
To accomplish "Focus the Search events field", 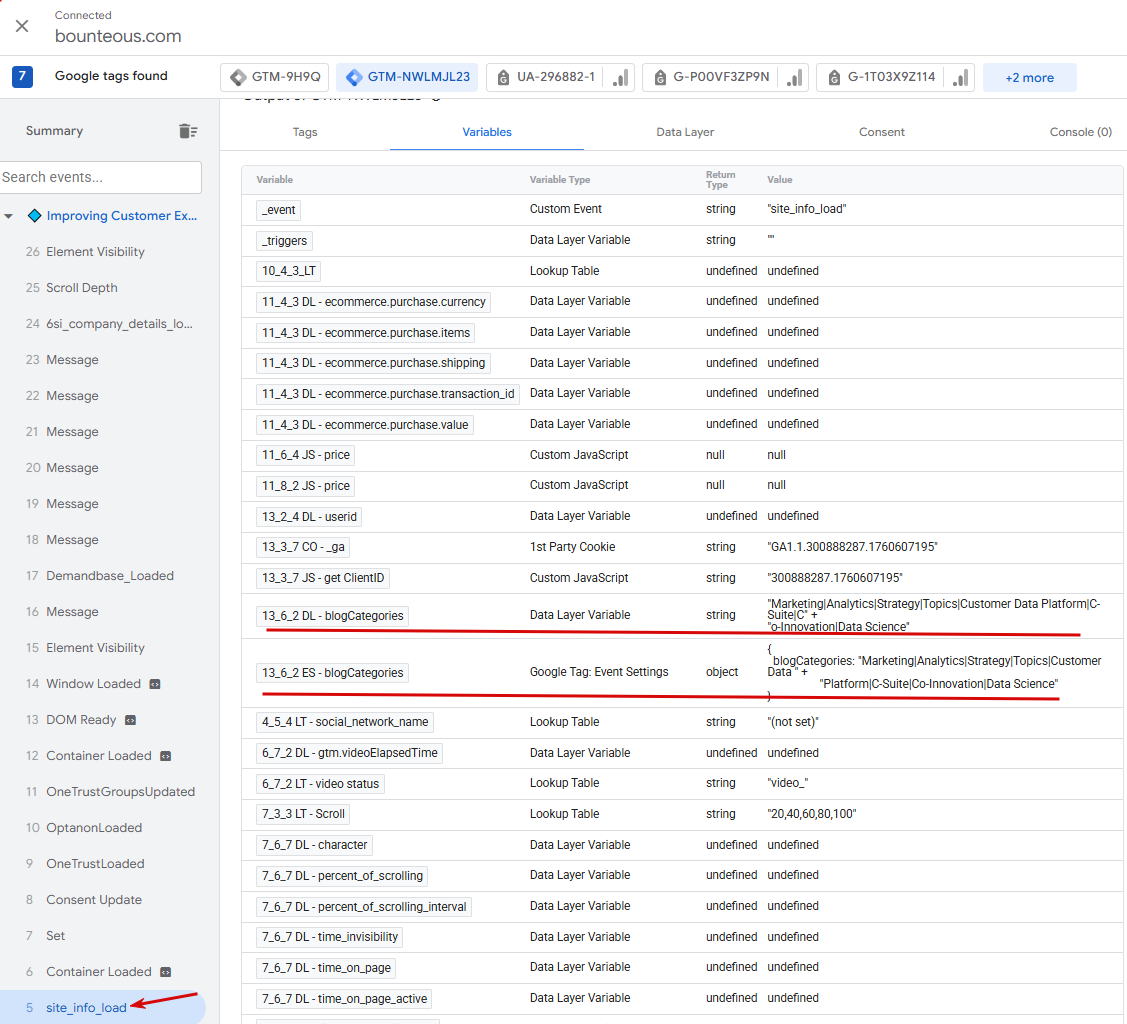I will click(x=101, y=177).
